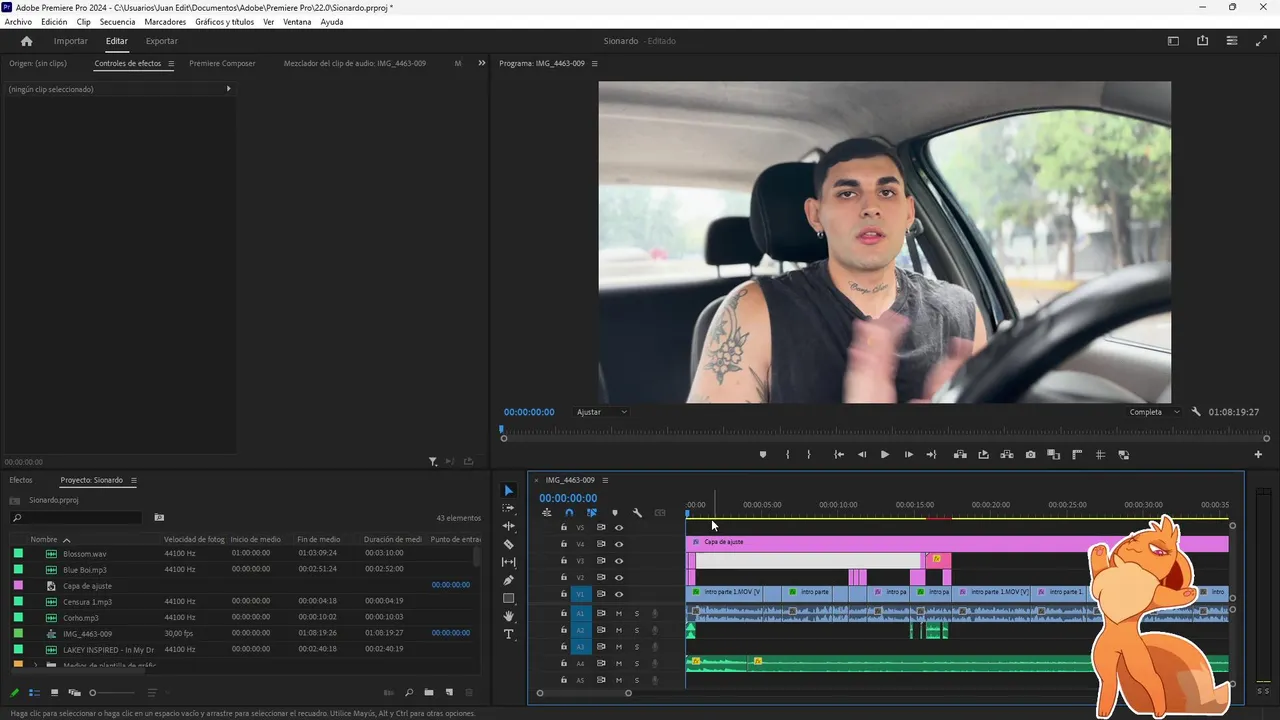Sort by Nombre column header
The height and width of the screenshot is (720, 1280).
(x=44, y=539)
